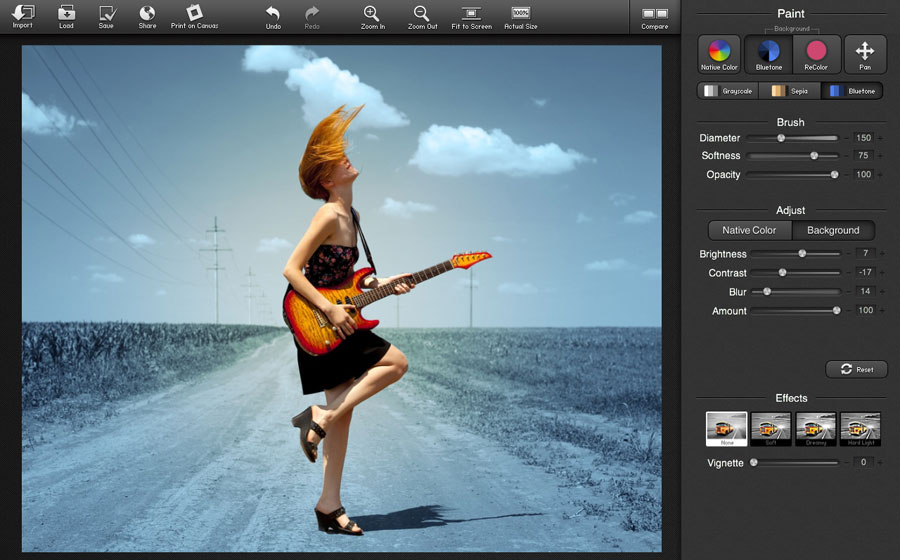
Task: Click the Zoom Out magnifier
Action: (423, 14)
